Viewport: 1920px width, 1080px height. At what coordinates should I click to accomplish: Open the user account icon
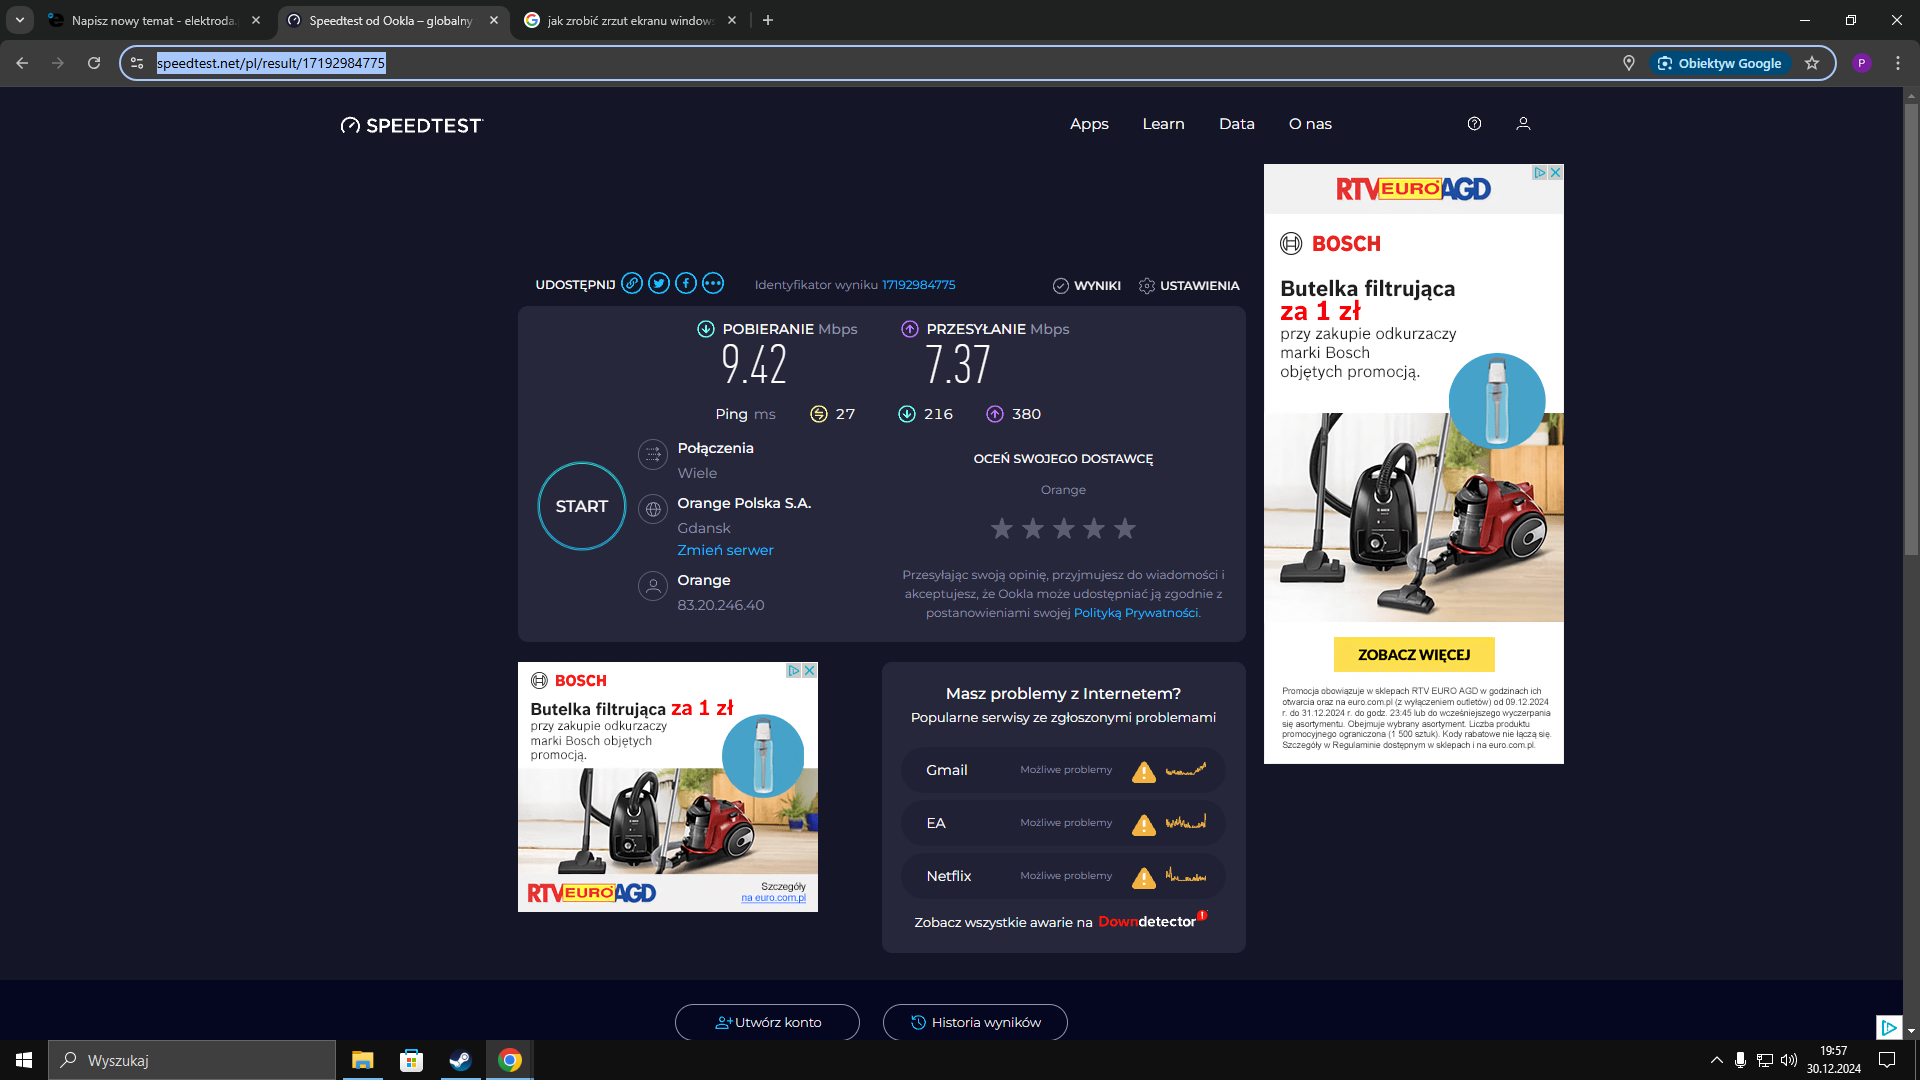coord(1523,124)
